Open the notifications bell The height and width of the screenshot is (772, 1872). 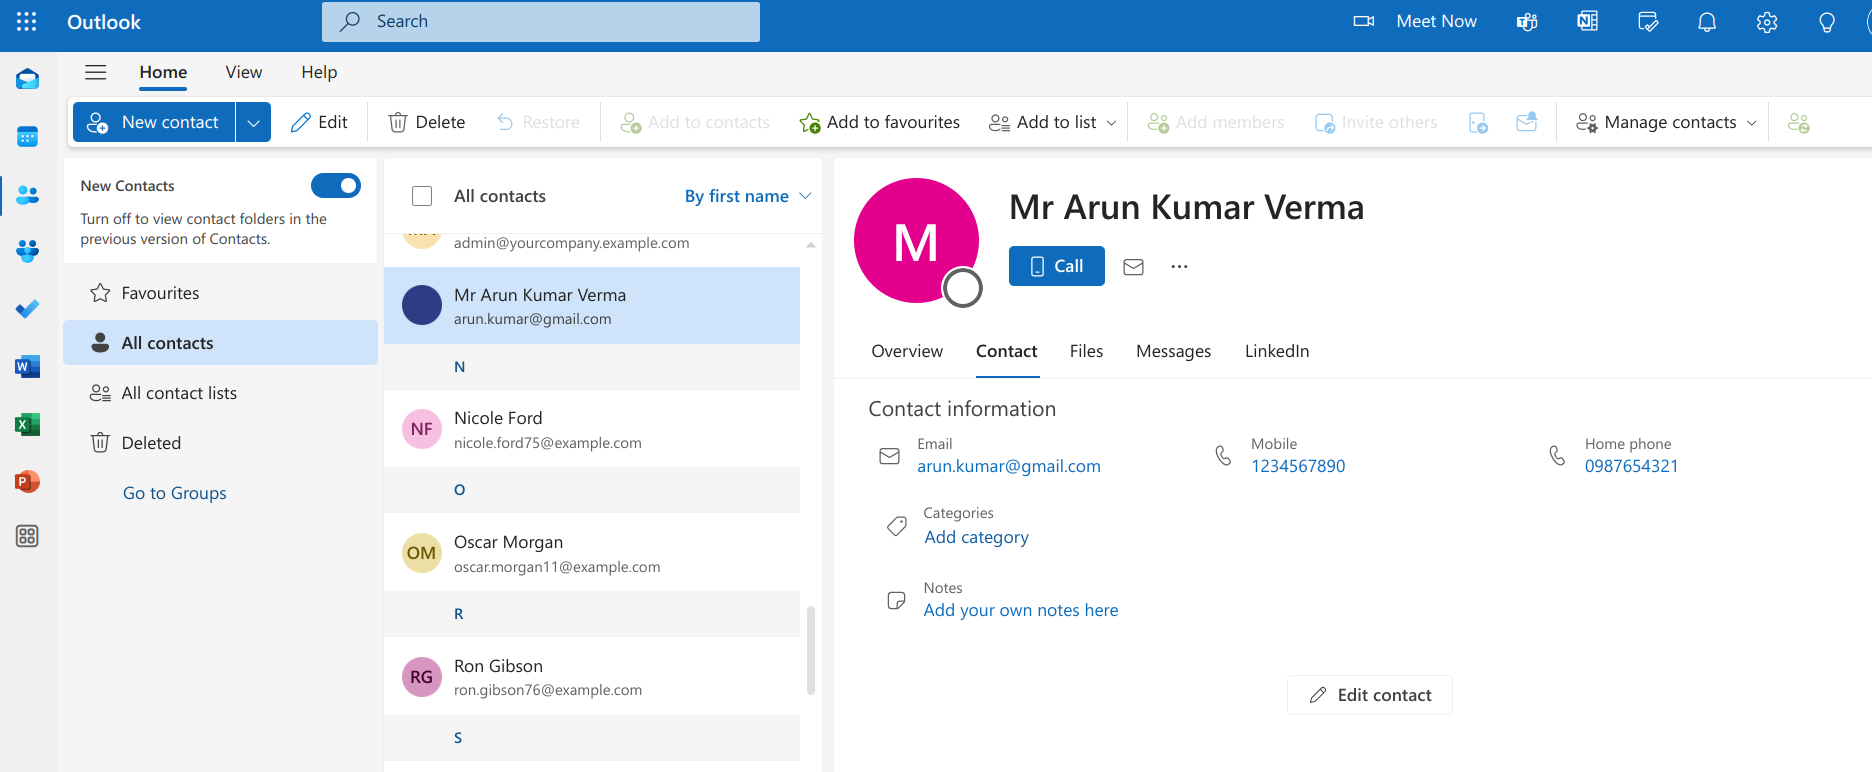[x=1707, y=22]
